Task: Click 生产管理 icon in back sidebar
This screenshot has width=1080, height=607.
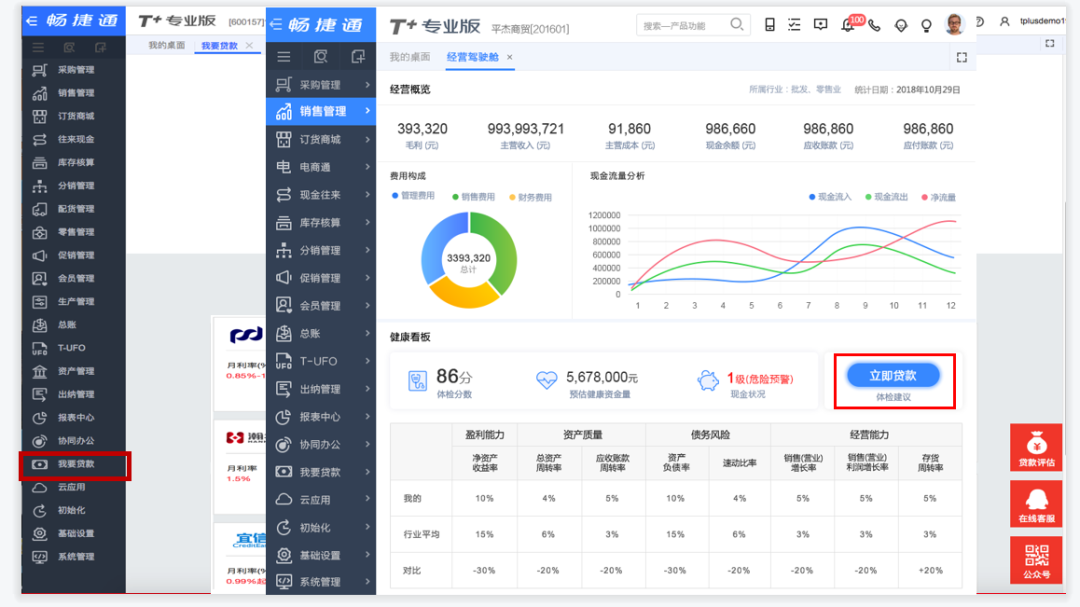Action: click(40, 302)
